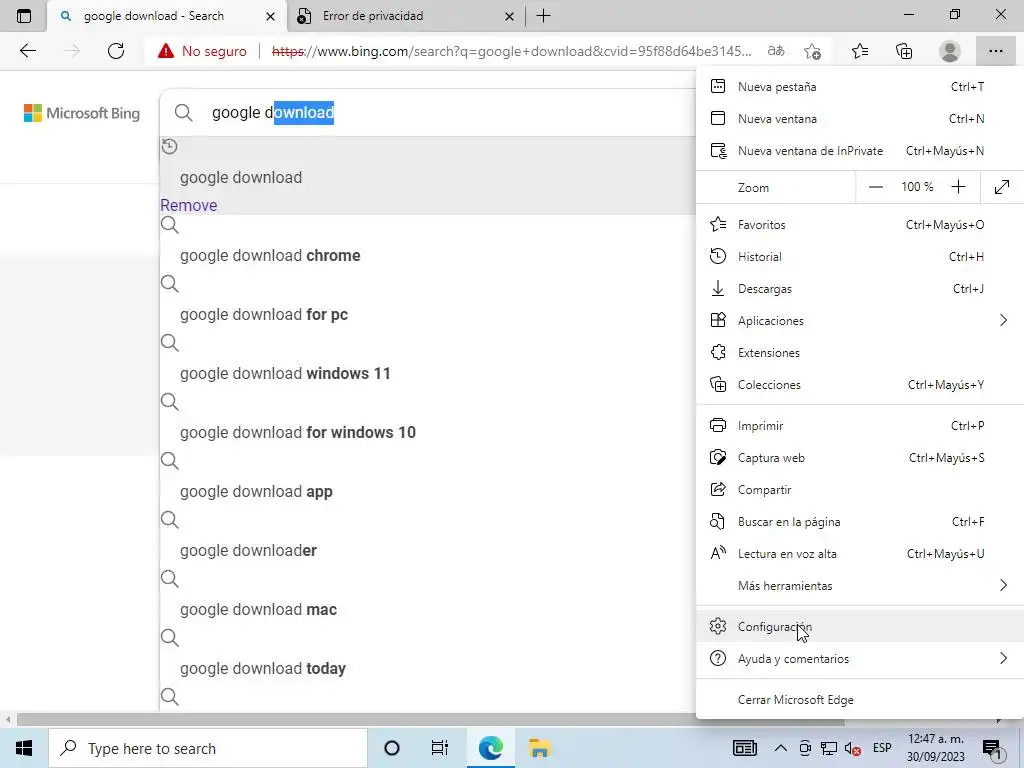Add this page to favorites star icon
Screen dimensions: 1024x768
point(812,51)
